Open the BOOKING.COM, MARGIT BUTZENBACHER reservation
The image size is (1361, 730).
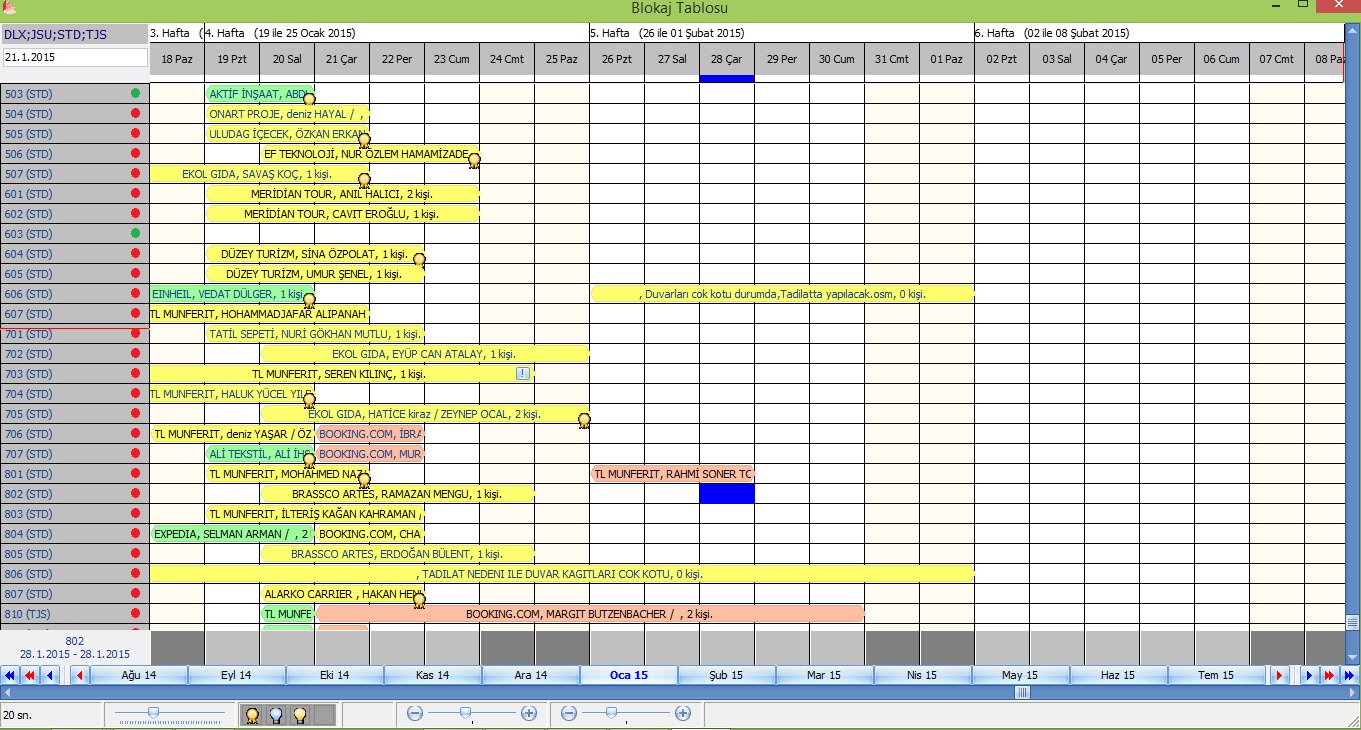[x=589, y=613]
